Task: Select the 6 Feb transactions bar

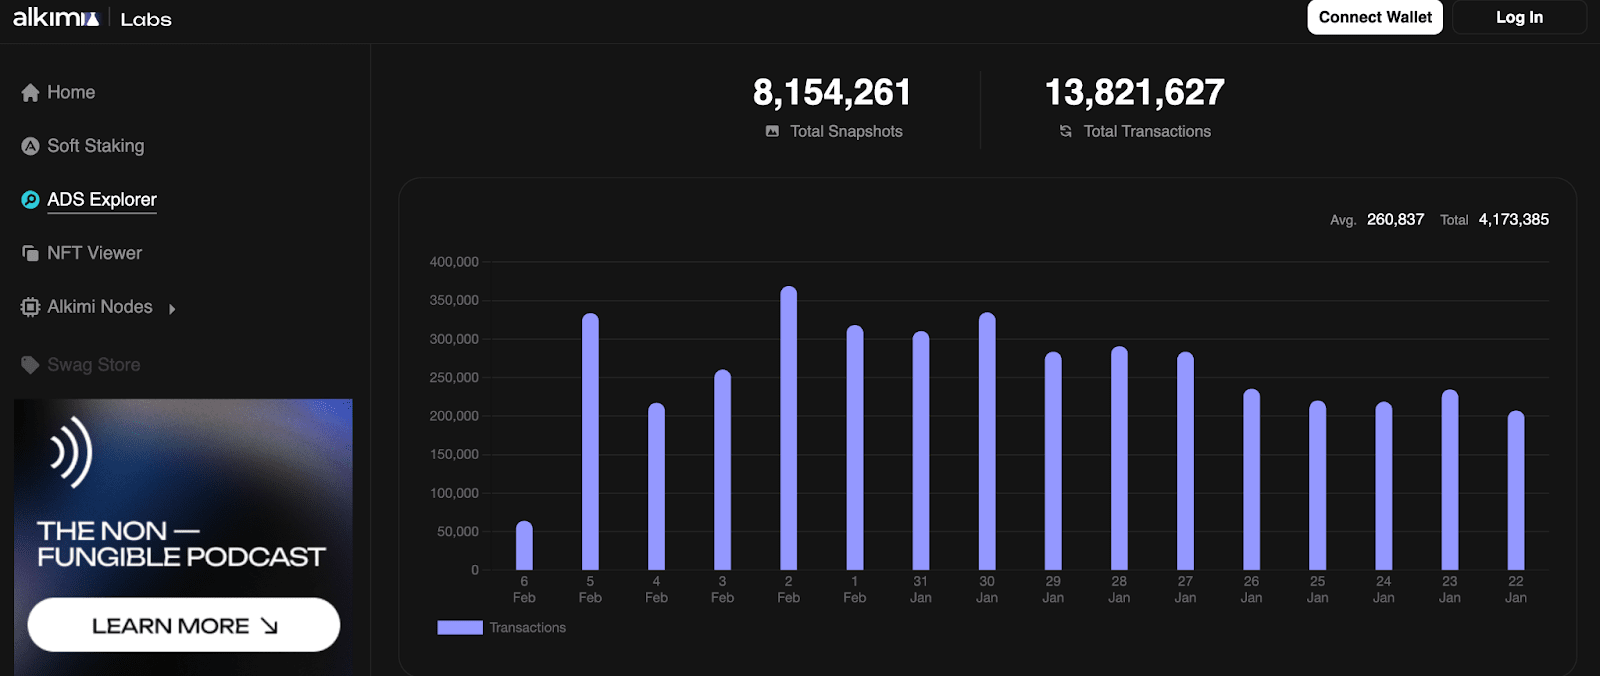Action: click(524, 546)
